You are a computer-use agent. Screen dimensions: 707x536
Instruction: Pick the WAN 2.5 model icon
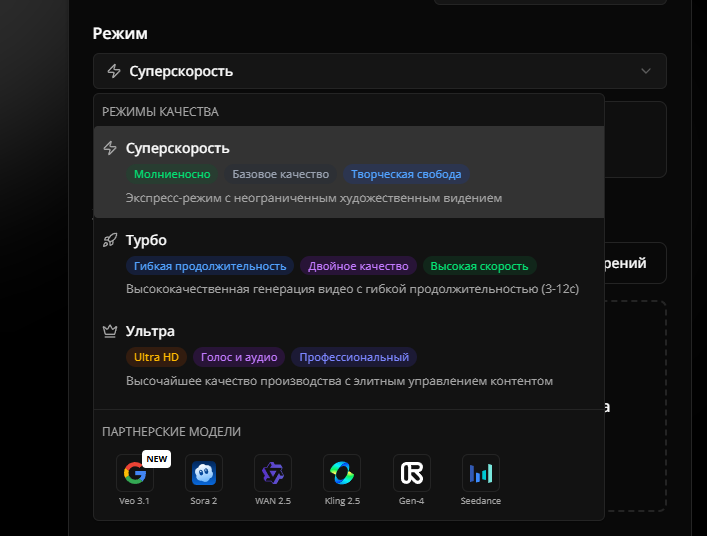tap(273, 473)
